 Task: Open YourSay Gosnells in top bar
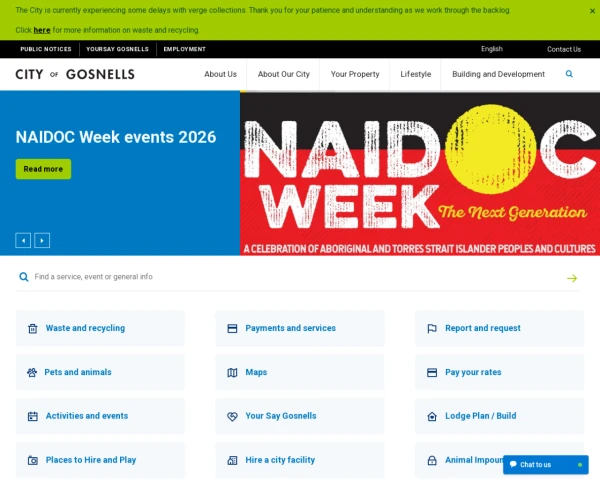[x=117, y=49]
